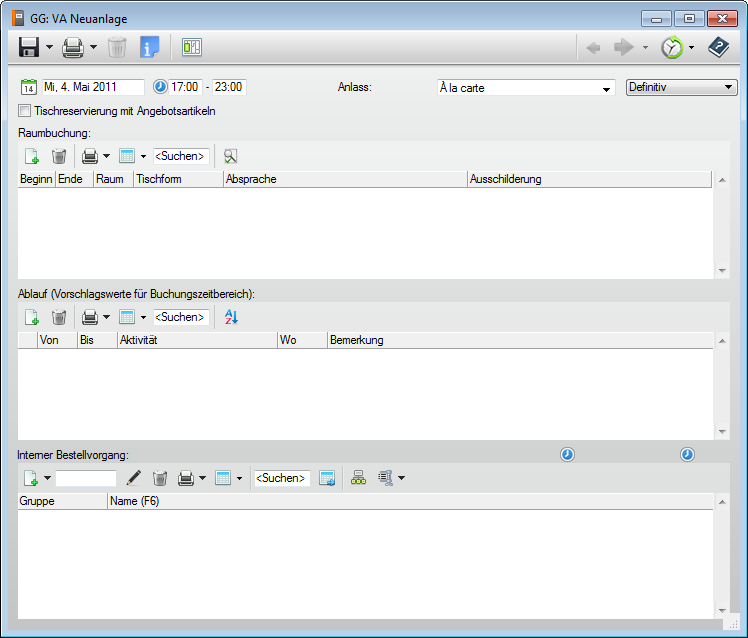
Task: Open the help book icon
Action: tap(719, 47)
